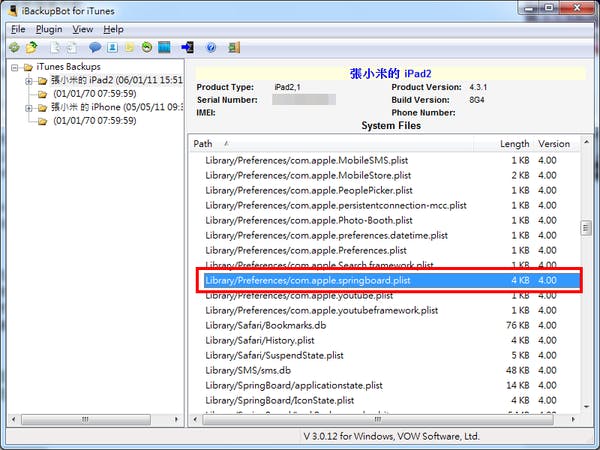This screenshot has width=600, height=450.
Task: Click the file list scroll left arrow
Action: pos(195,419)
